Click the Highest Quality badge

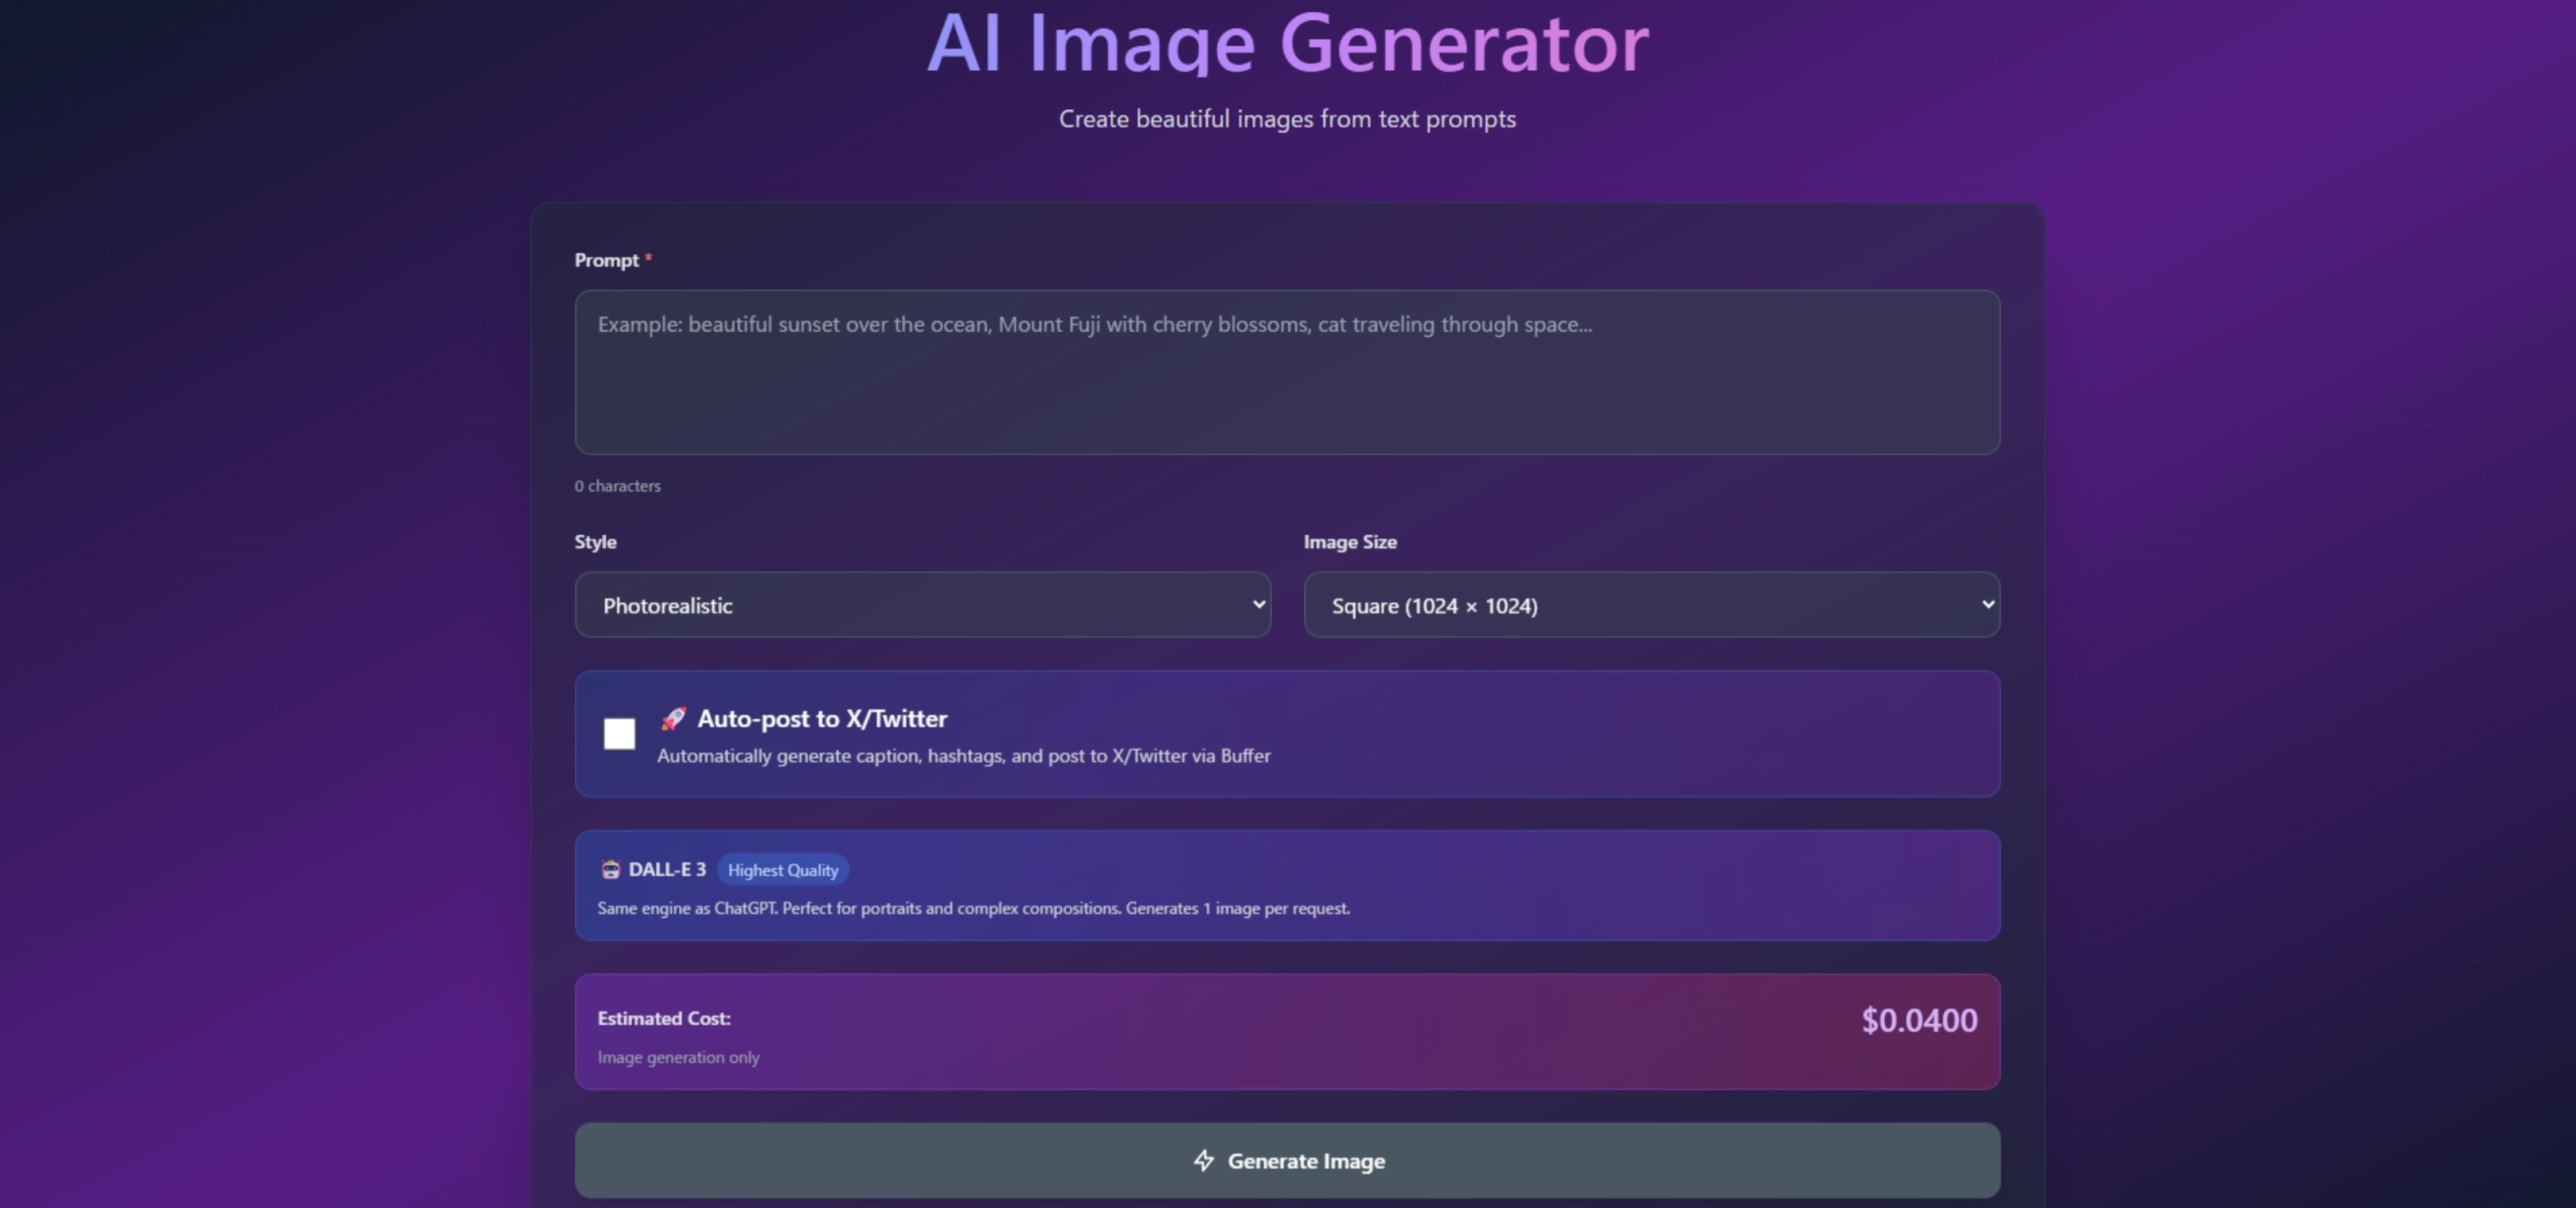(x=782, y=870)
